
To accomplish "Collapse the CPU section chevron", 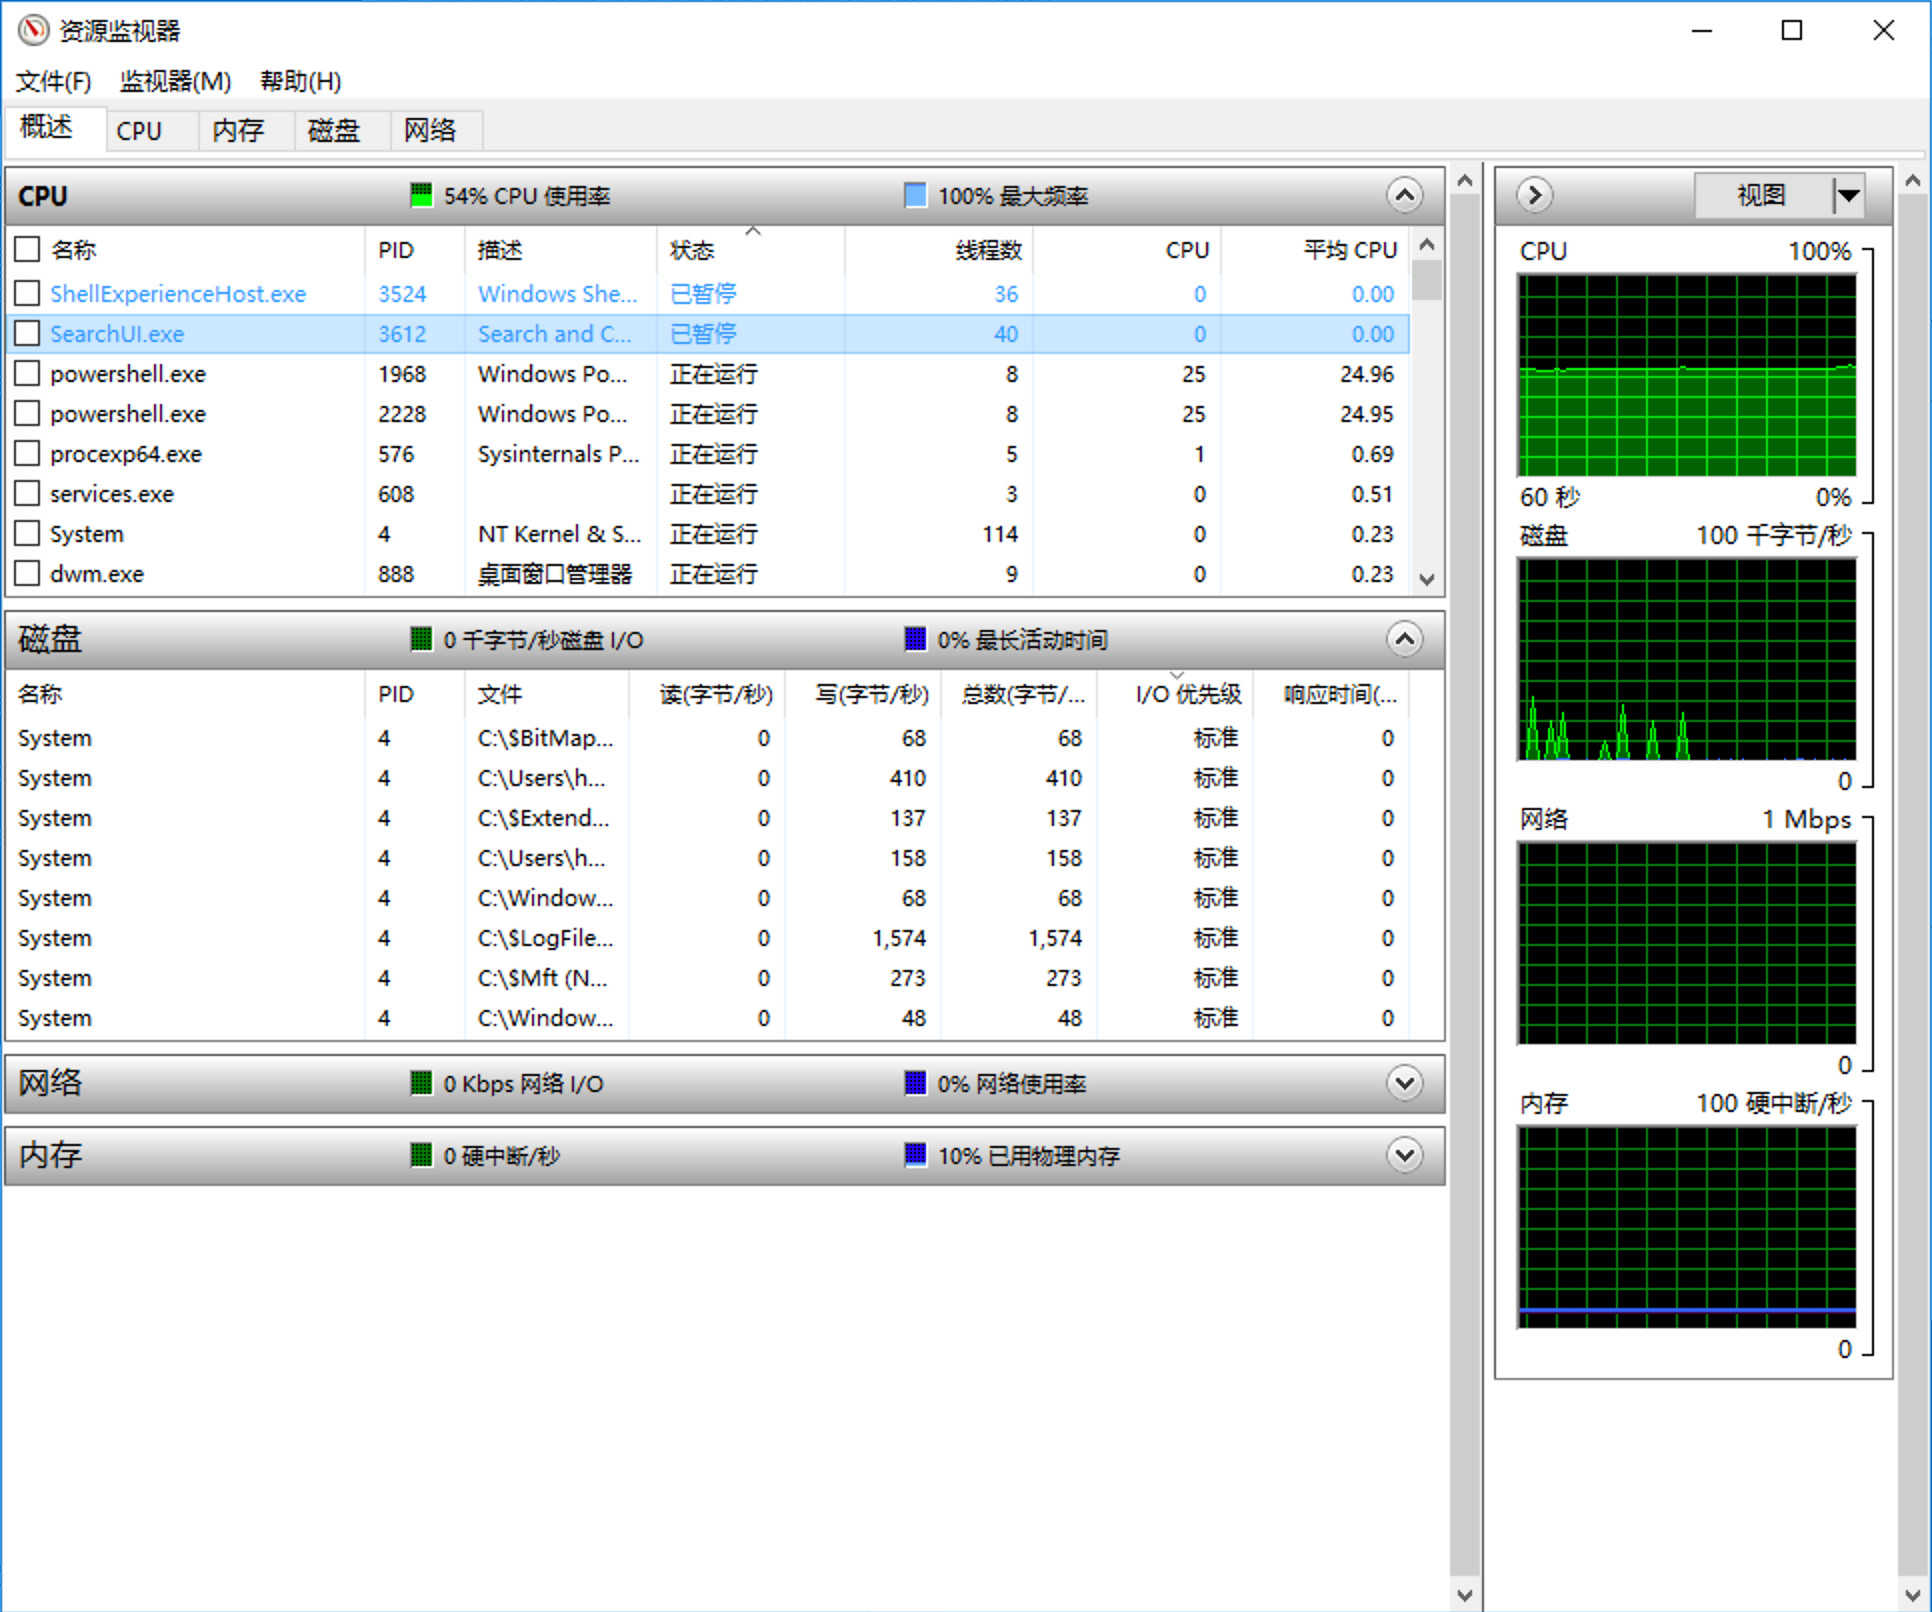I will (x=1404, y=195).
